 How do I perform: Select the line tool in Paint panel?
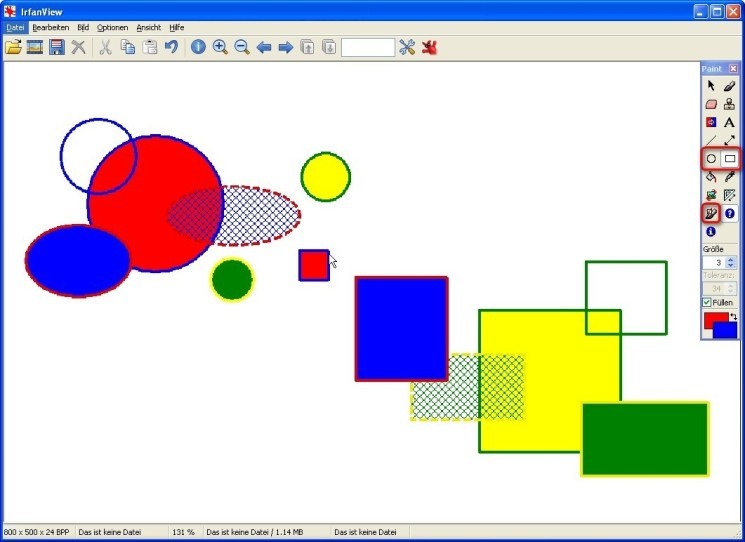(711, 140)
